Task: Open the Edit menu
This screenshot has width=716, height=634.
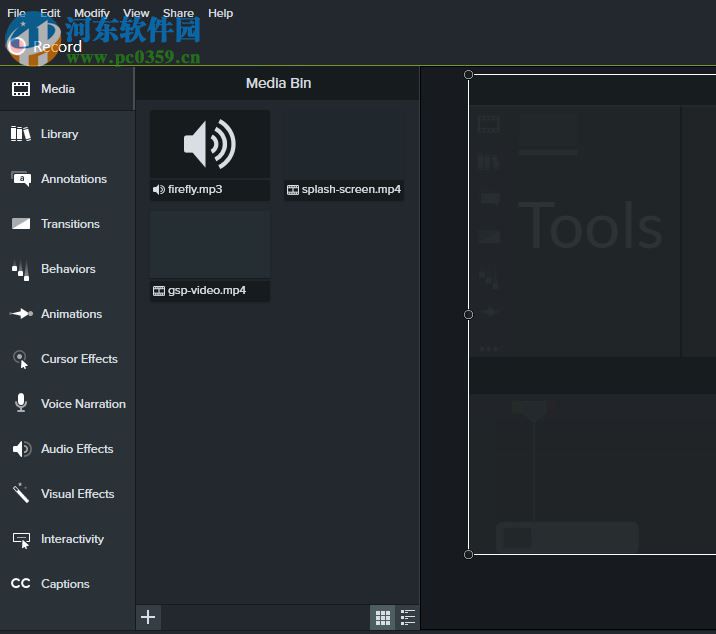Action: point(50,13)
